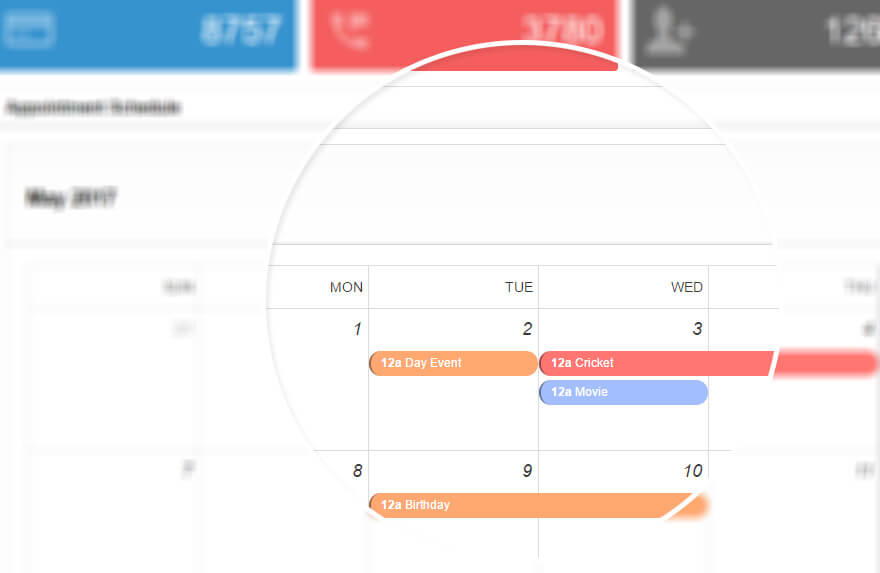The height and width of the screenshot is (573, 880).
Task: Open the 12a Movie event
Action: pos(624,392)
